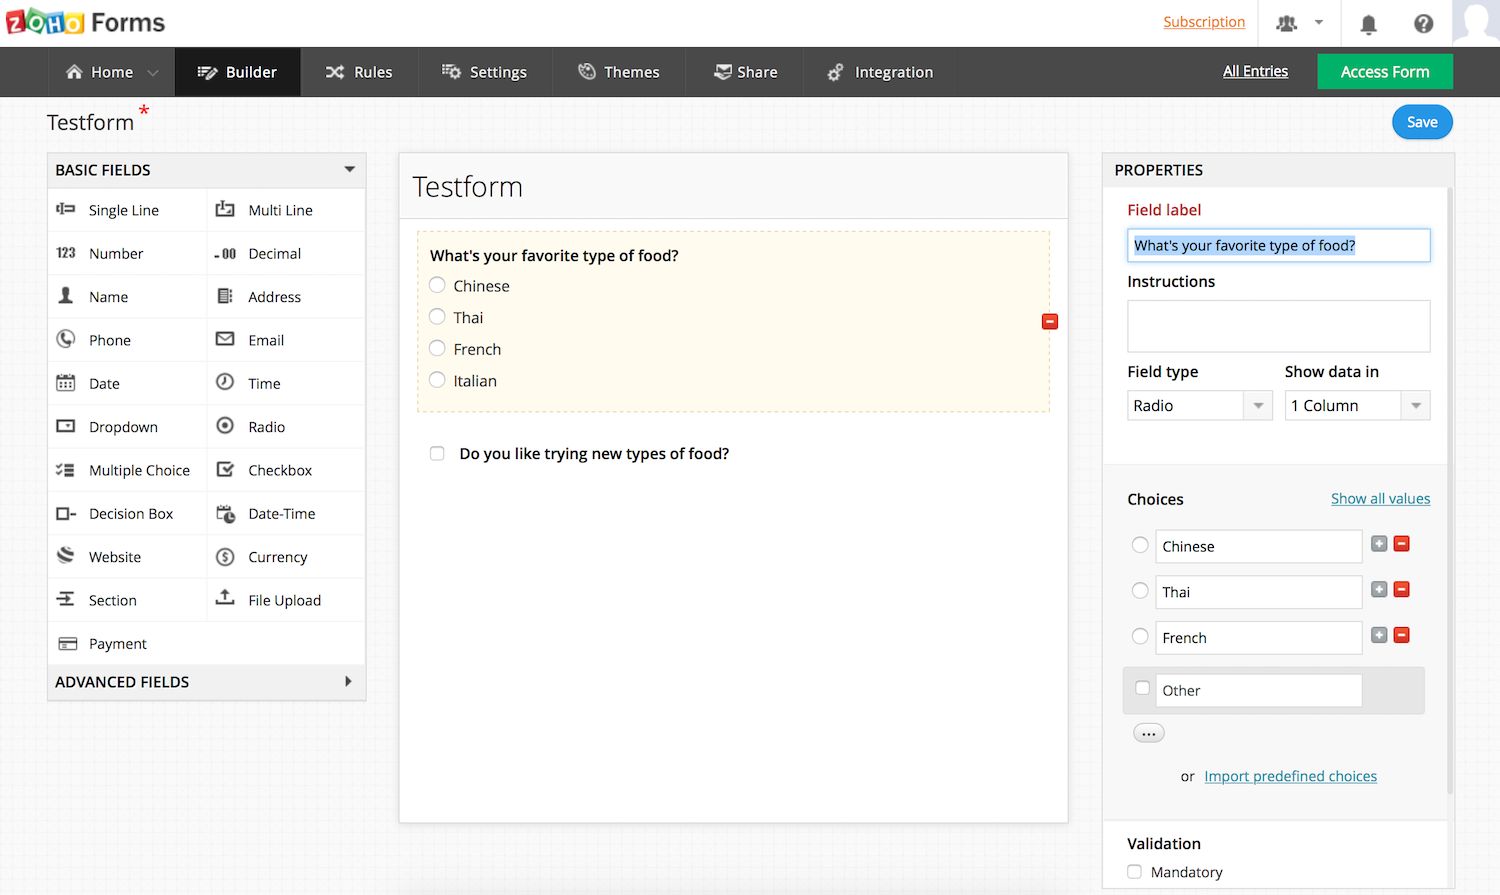
Task: Expand the Advanced Fields section
Action: click(x=206, y=682)
